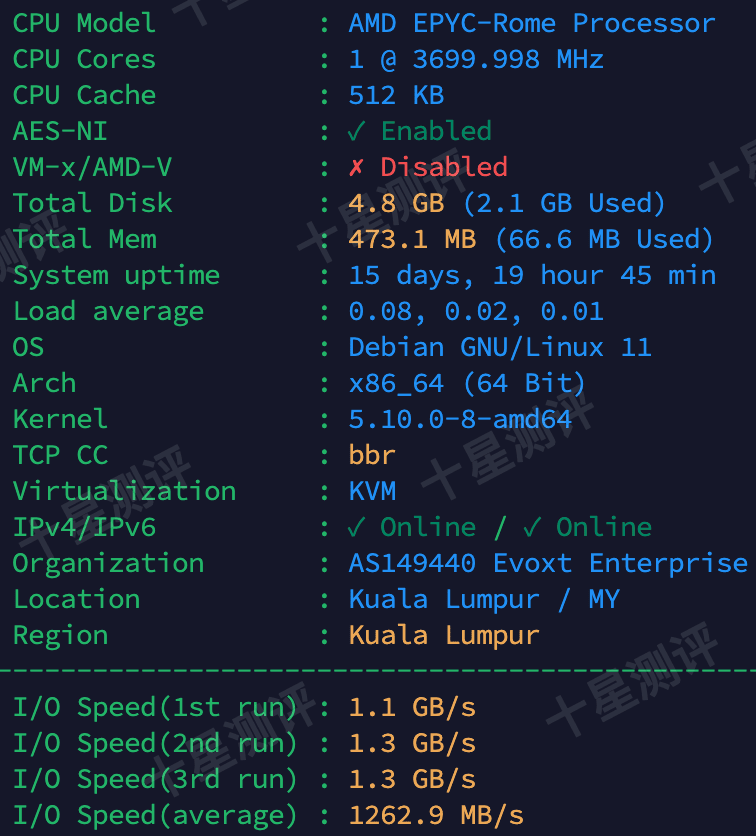Click the TCP CC bbr value
Viewport: 756px width, 836px height.
coord(372,455)
